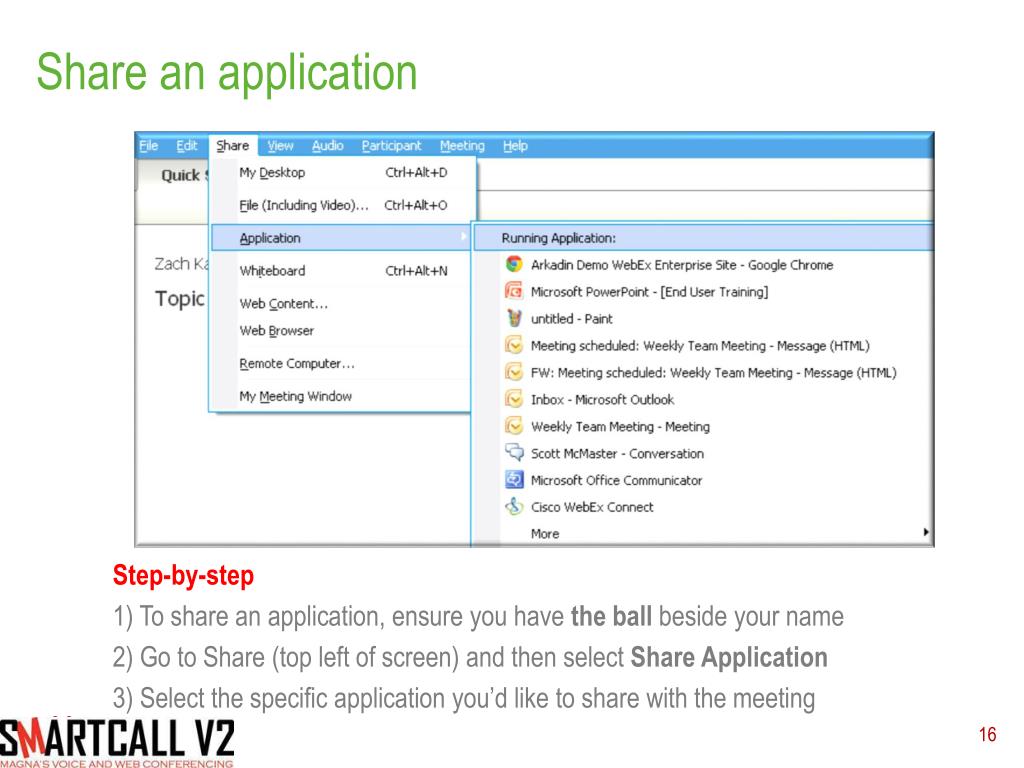Select My Desktop in the Share menu
This screenshot has width=1024, height=768.
click(343, 172)
